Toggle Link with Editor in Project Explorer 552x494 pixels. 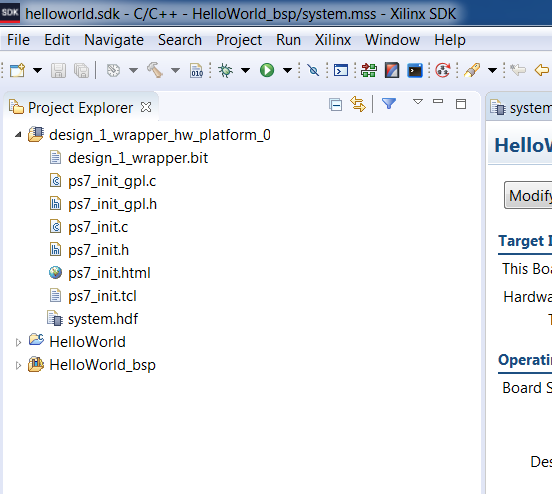(x=358, y=104)
